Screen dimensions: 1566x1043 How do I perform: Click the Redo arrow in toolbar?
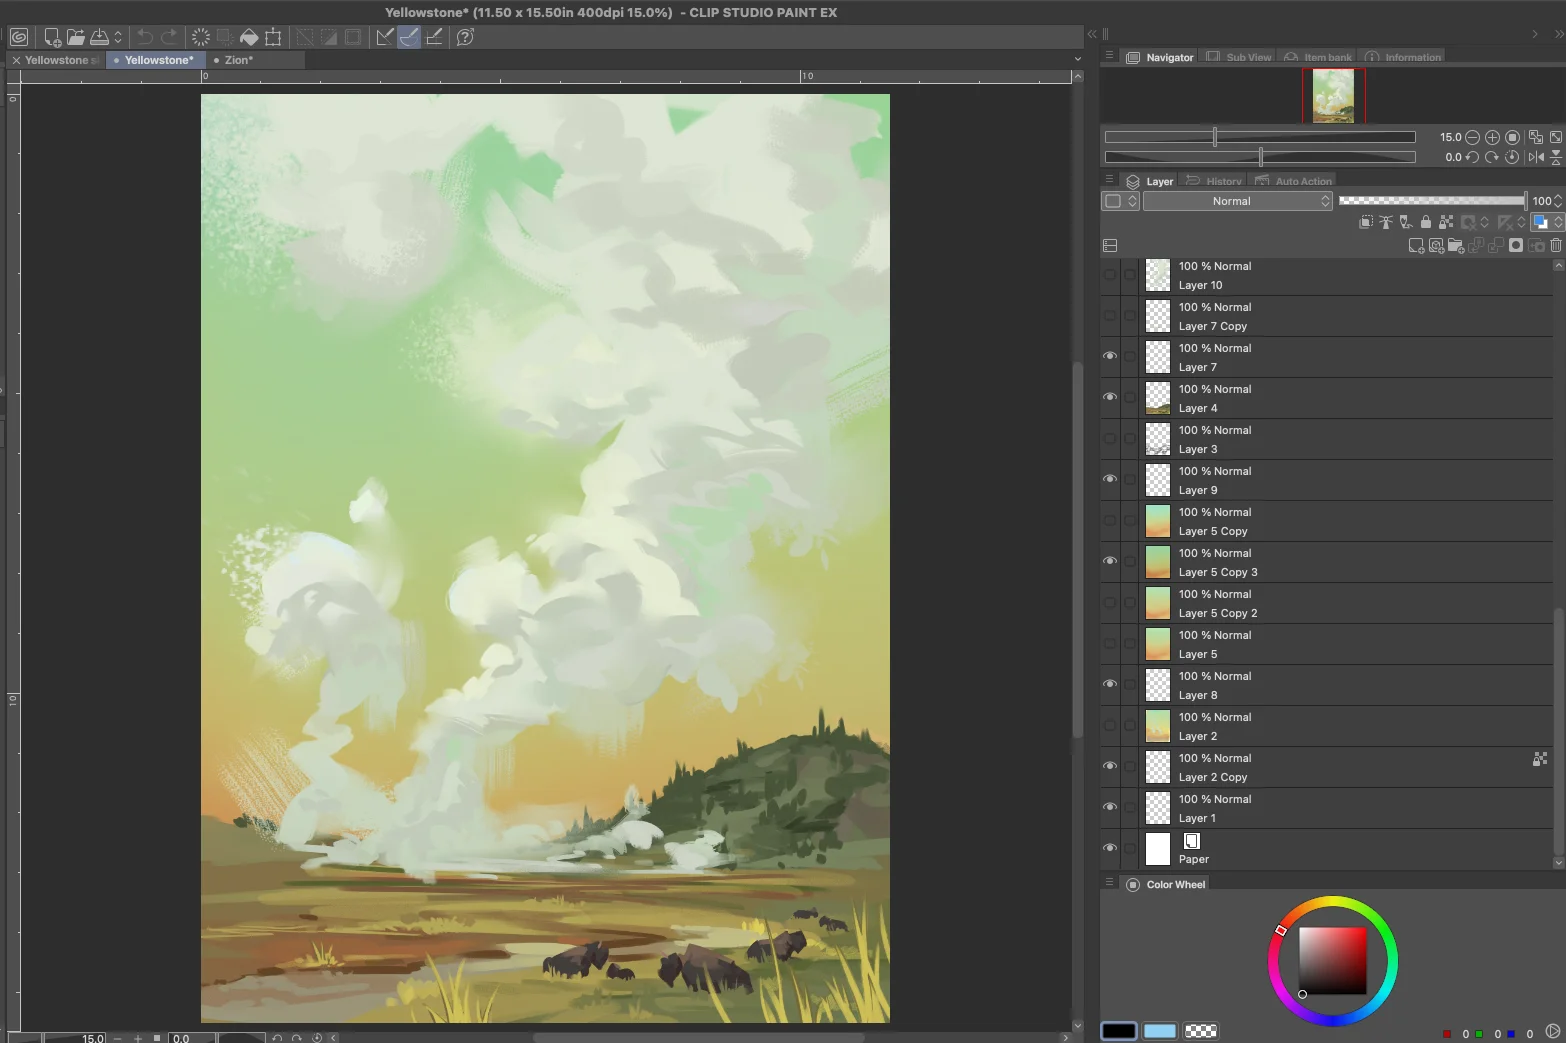[169, 37]
